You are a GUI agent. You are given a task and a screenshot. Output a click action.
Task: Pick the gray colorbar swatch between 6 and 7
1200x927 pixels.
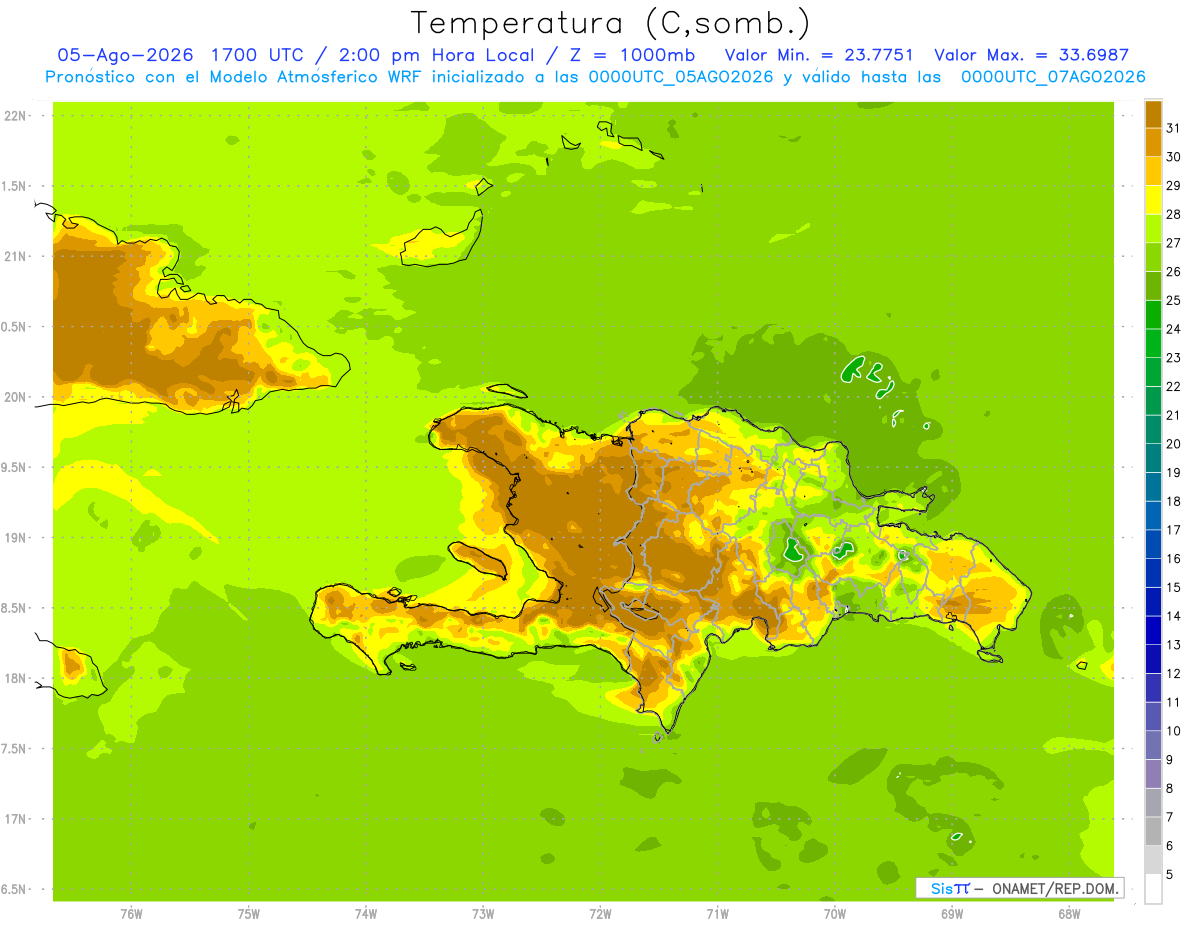pyautogui.click(x=1153, y=832)
